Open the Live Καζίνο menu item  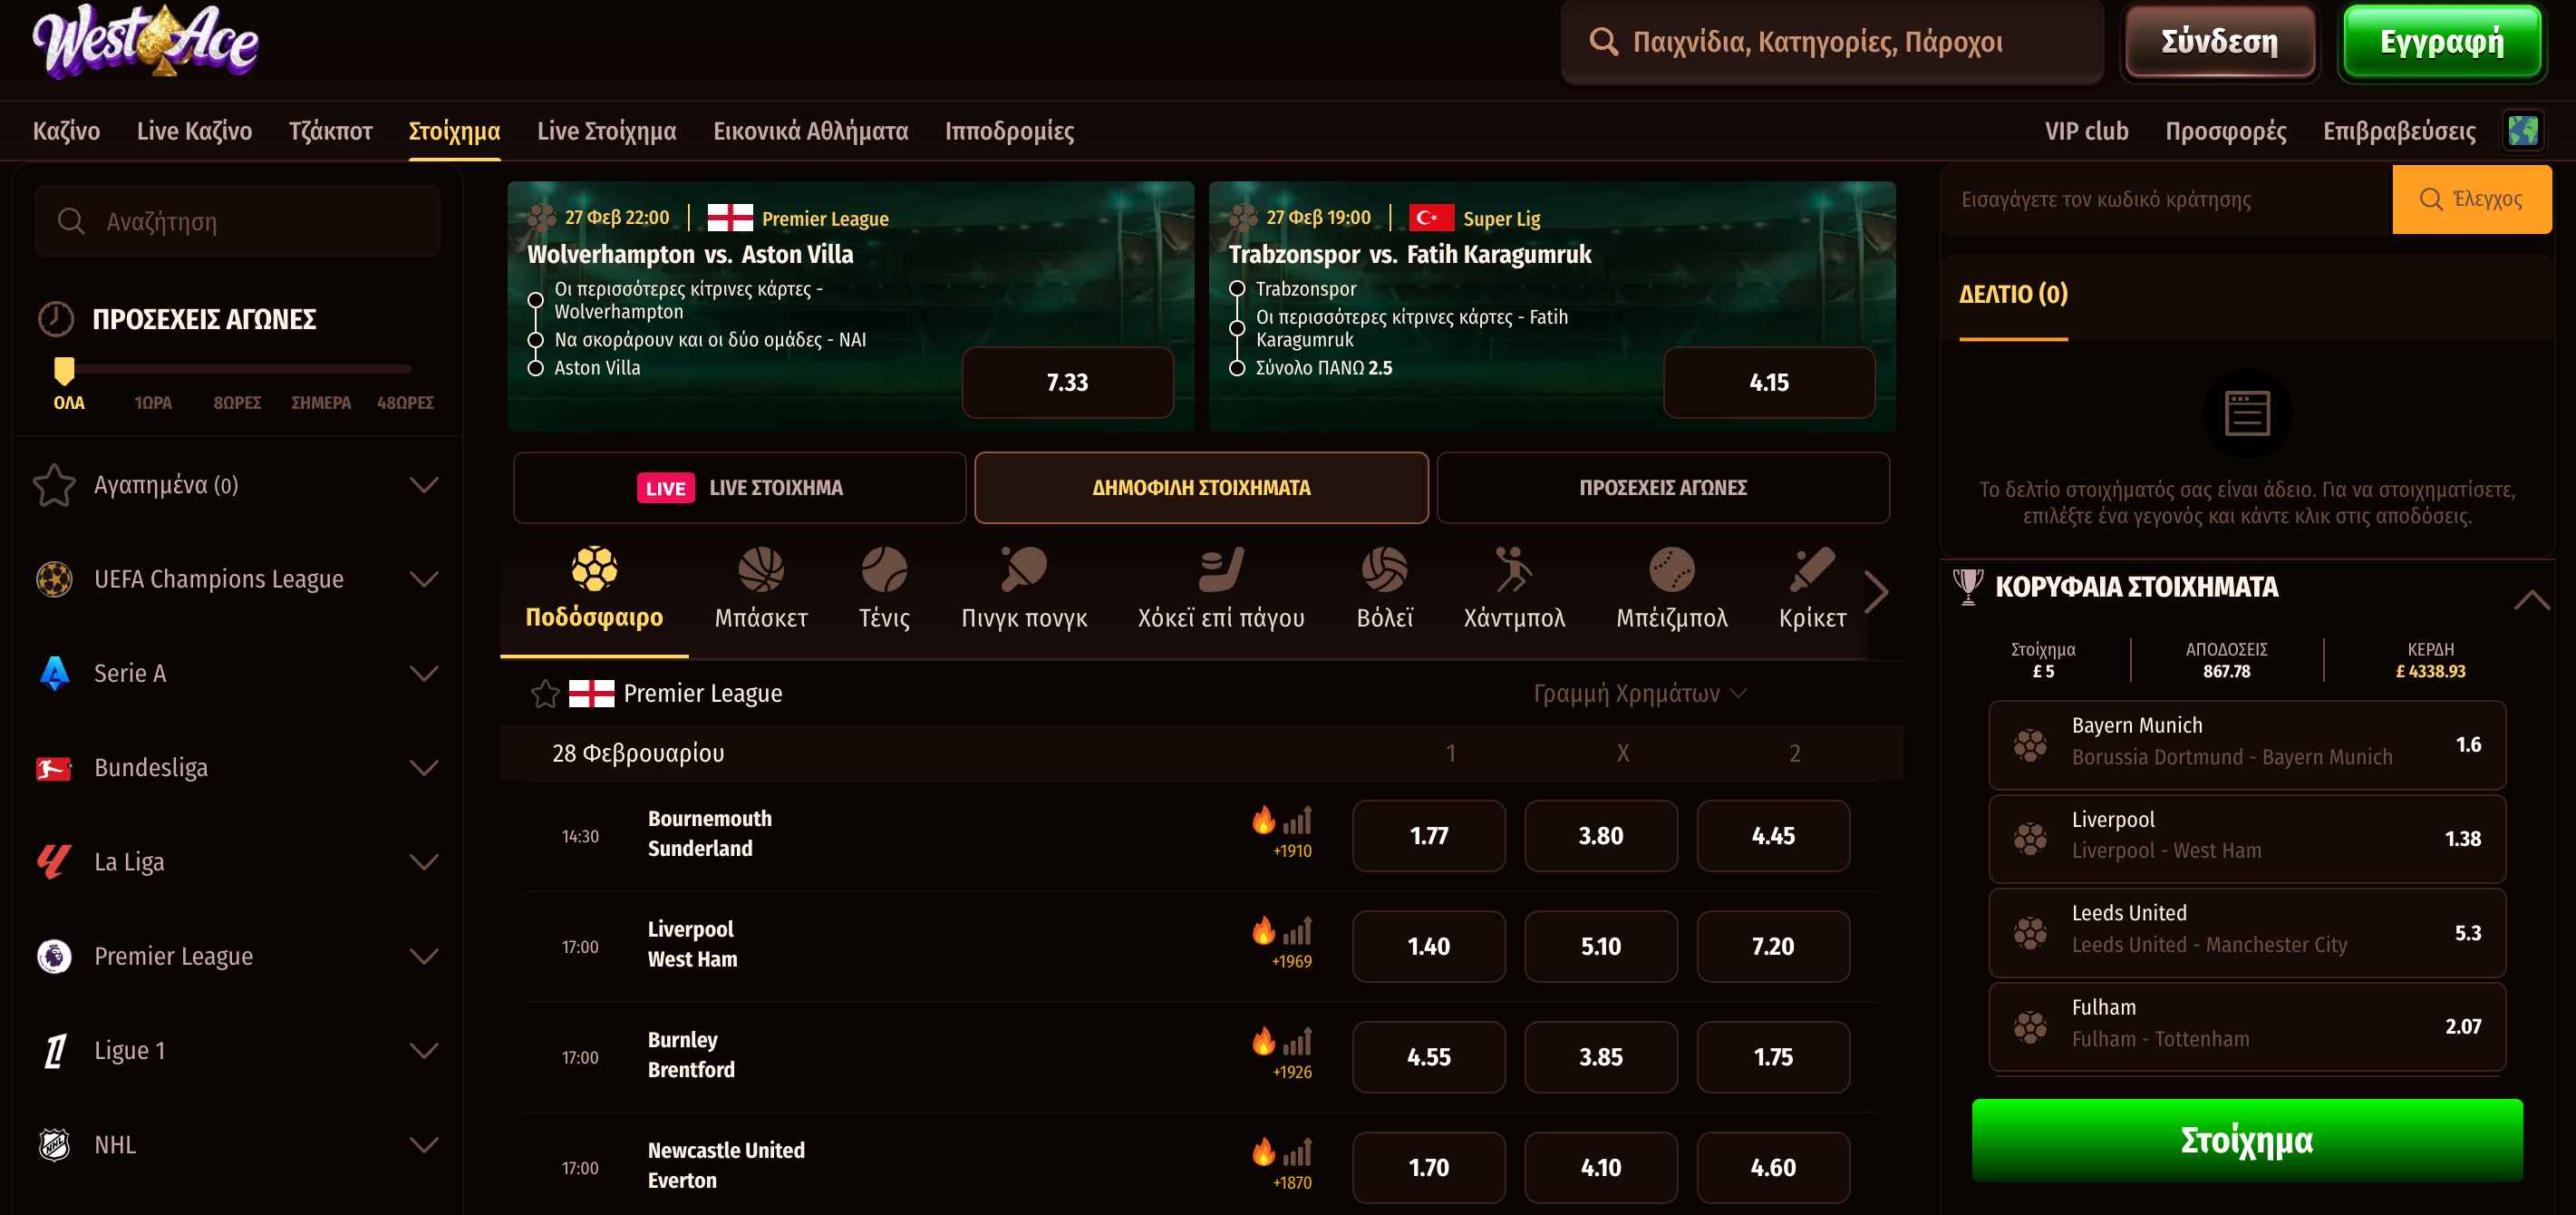click(194, 131)
